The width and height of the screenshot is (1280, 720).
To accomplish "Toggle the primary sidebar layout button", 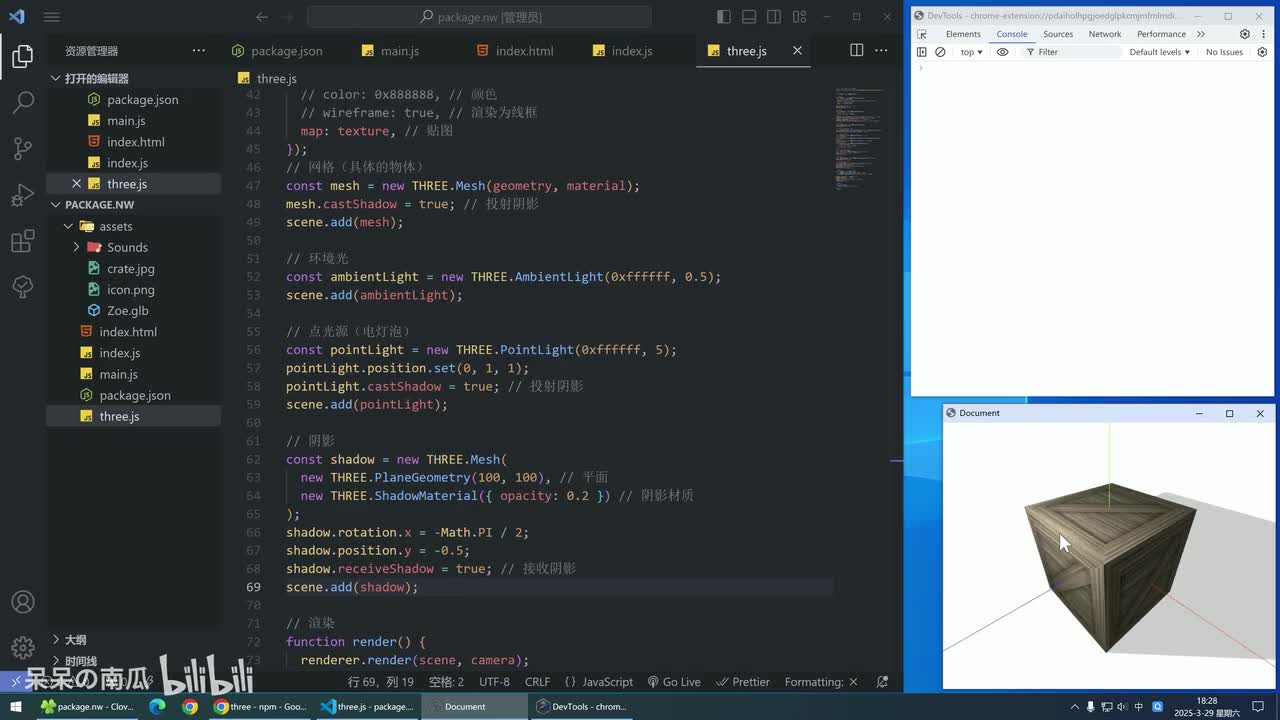I will click(724, 17).
